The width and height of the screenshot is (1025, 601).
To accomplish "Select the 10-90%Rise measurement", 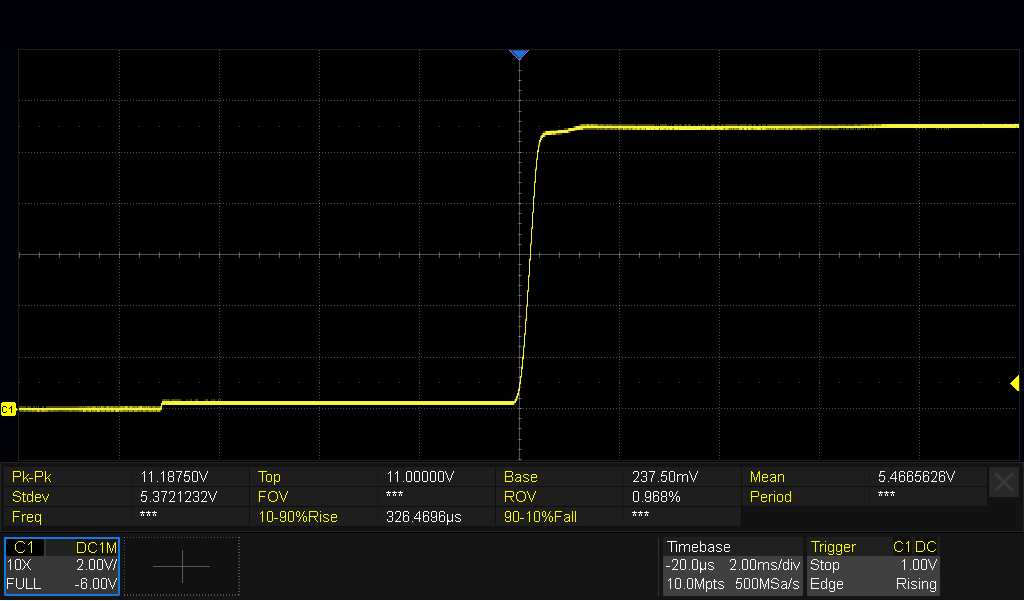I will point(298,517).
